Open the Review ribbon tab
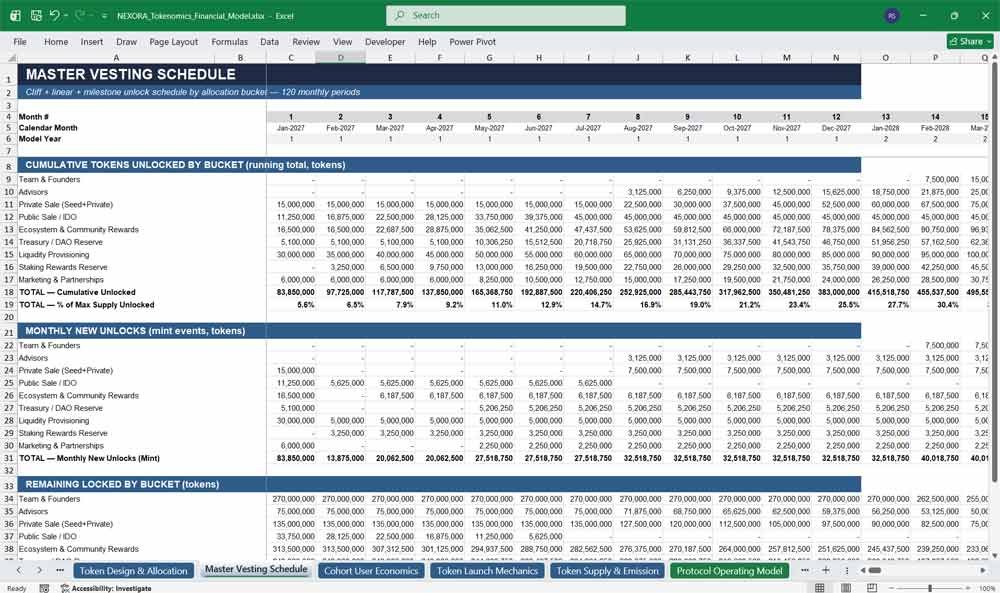 (306, 41)
